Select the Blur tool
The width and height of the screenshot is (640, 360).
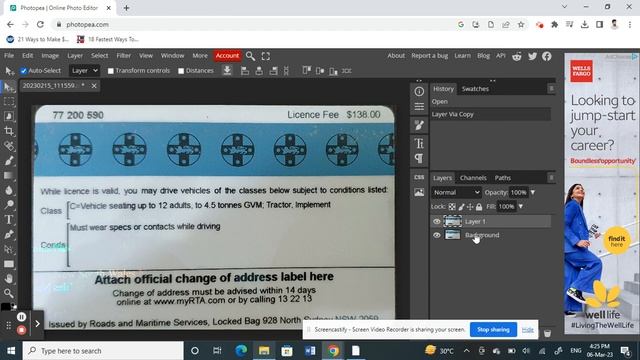pos(9,190)
